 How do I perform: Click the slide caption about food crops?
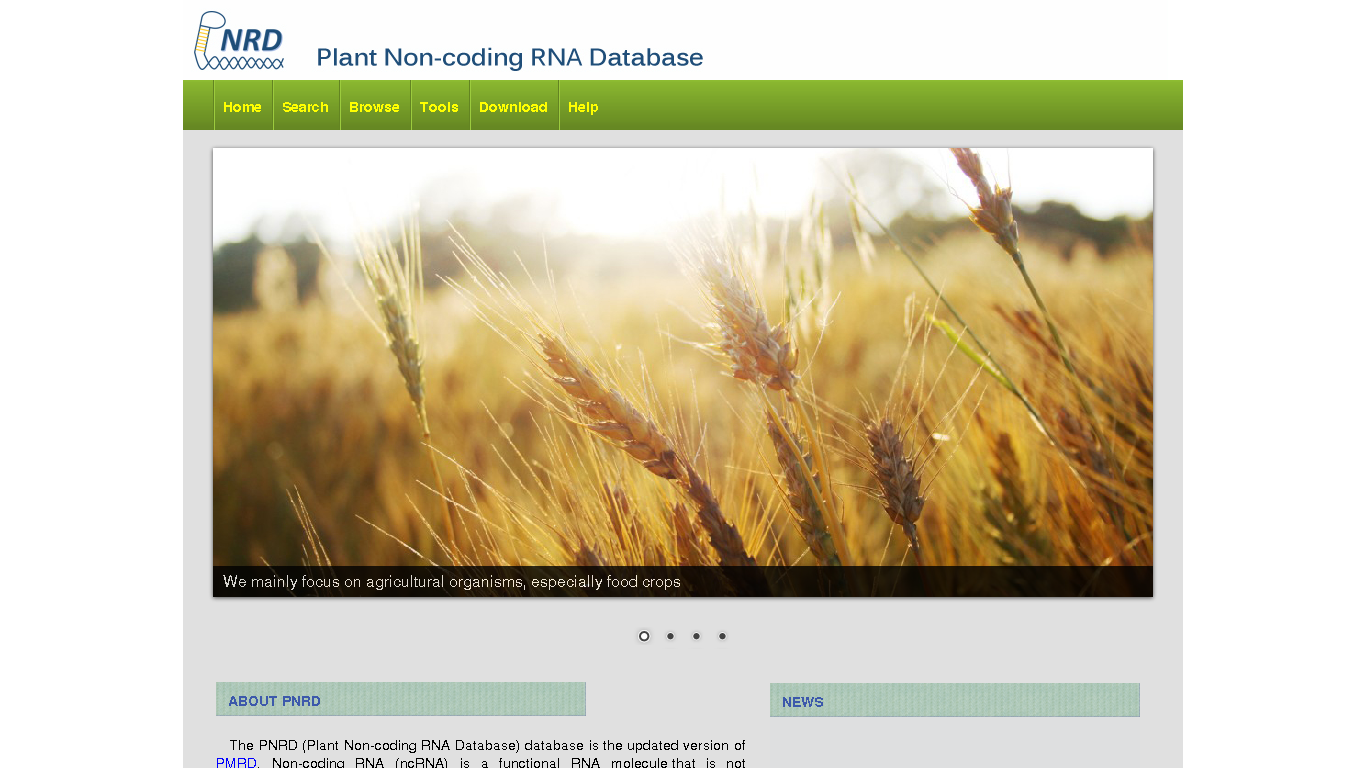tap(451, 582)
